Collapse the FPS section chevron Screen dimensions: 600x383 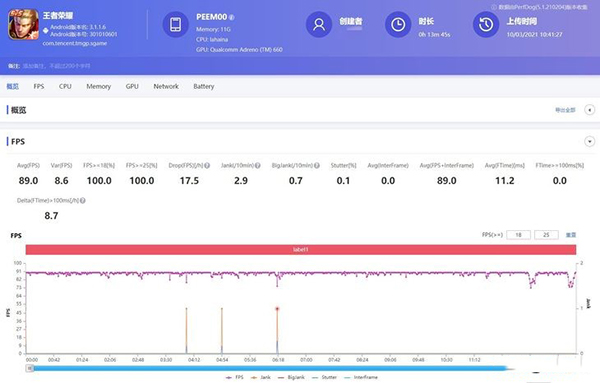pyautogui.click(x=590, y=142)
